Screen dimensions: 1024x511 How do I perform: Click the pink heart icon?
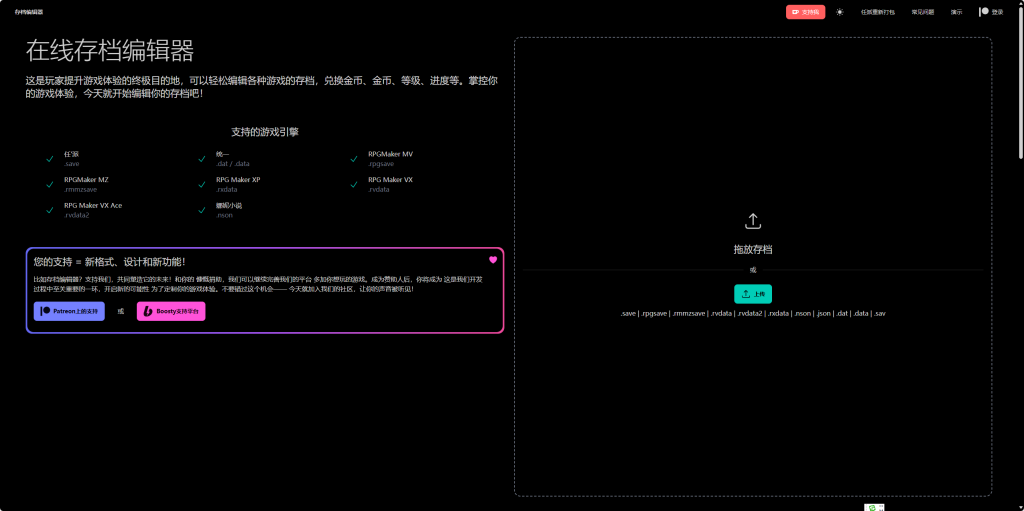493,260
